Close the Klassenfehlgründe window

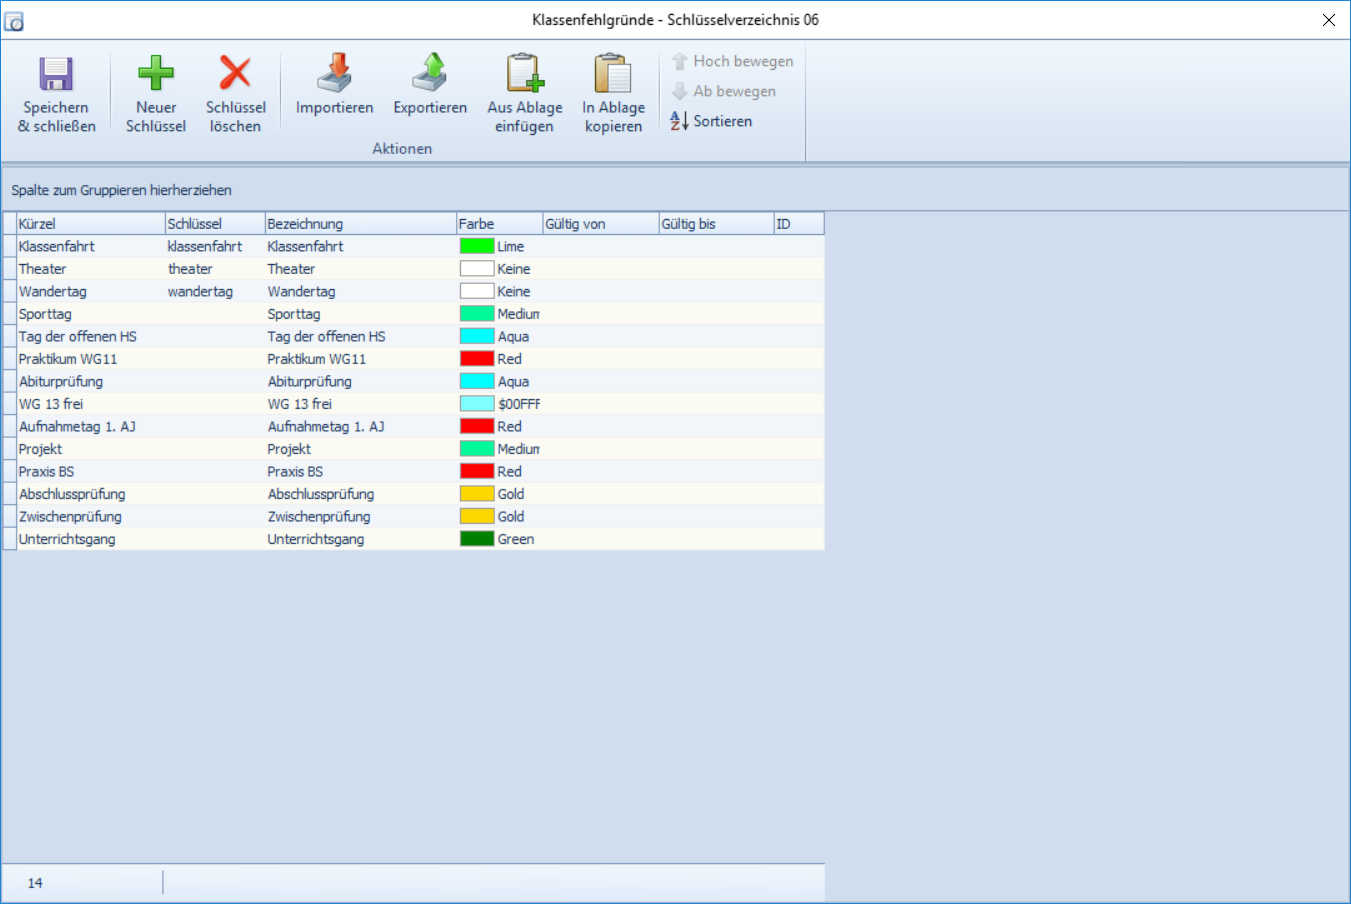[x=1328, y=20]
